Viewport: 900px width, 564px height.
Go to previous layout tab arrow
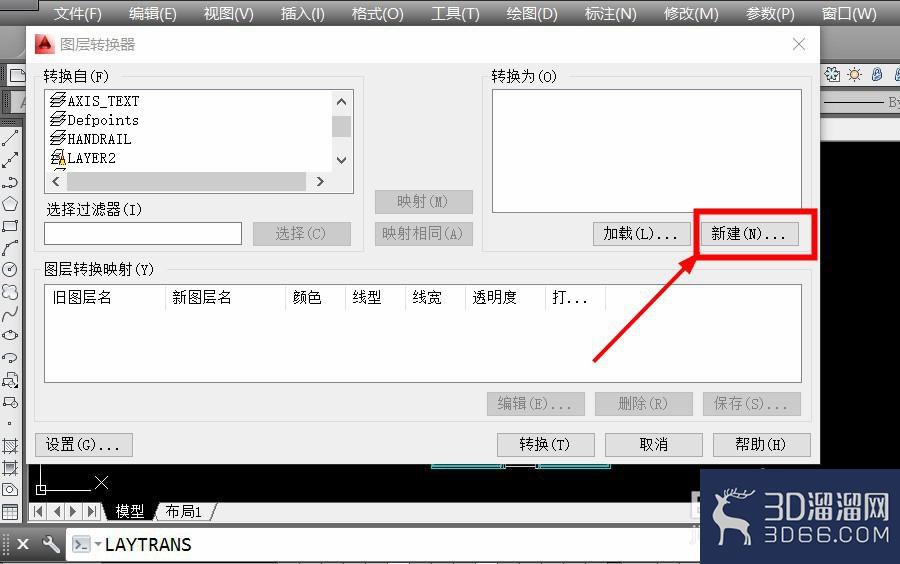click(x=56, y=511)
